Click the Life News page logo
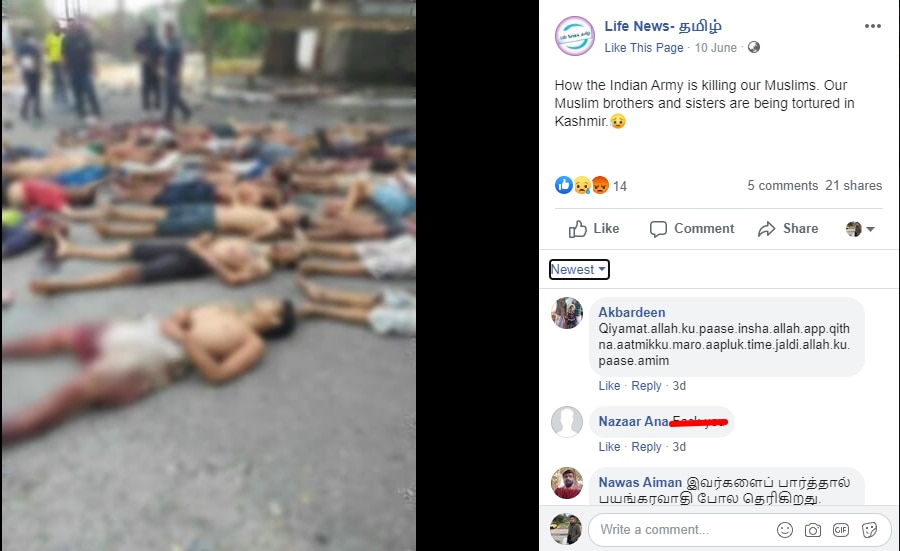Viewport: 900px width, 551px height. coord(575,36)
